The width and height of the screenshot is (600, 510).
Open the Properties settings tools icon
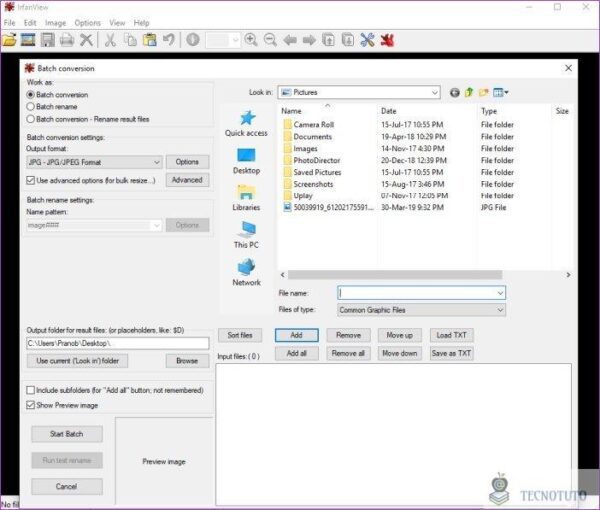[x=367, y=40]
